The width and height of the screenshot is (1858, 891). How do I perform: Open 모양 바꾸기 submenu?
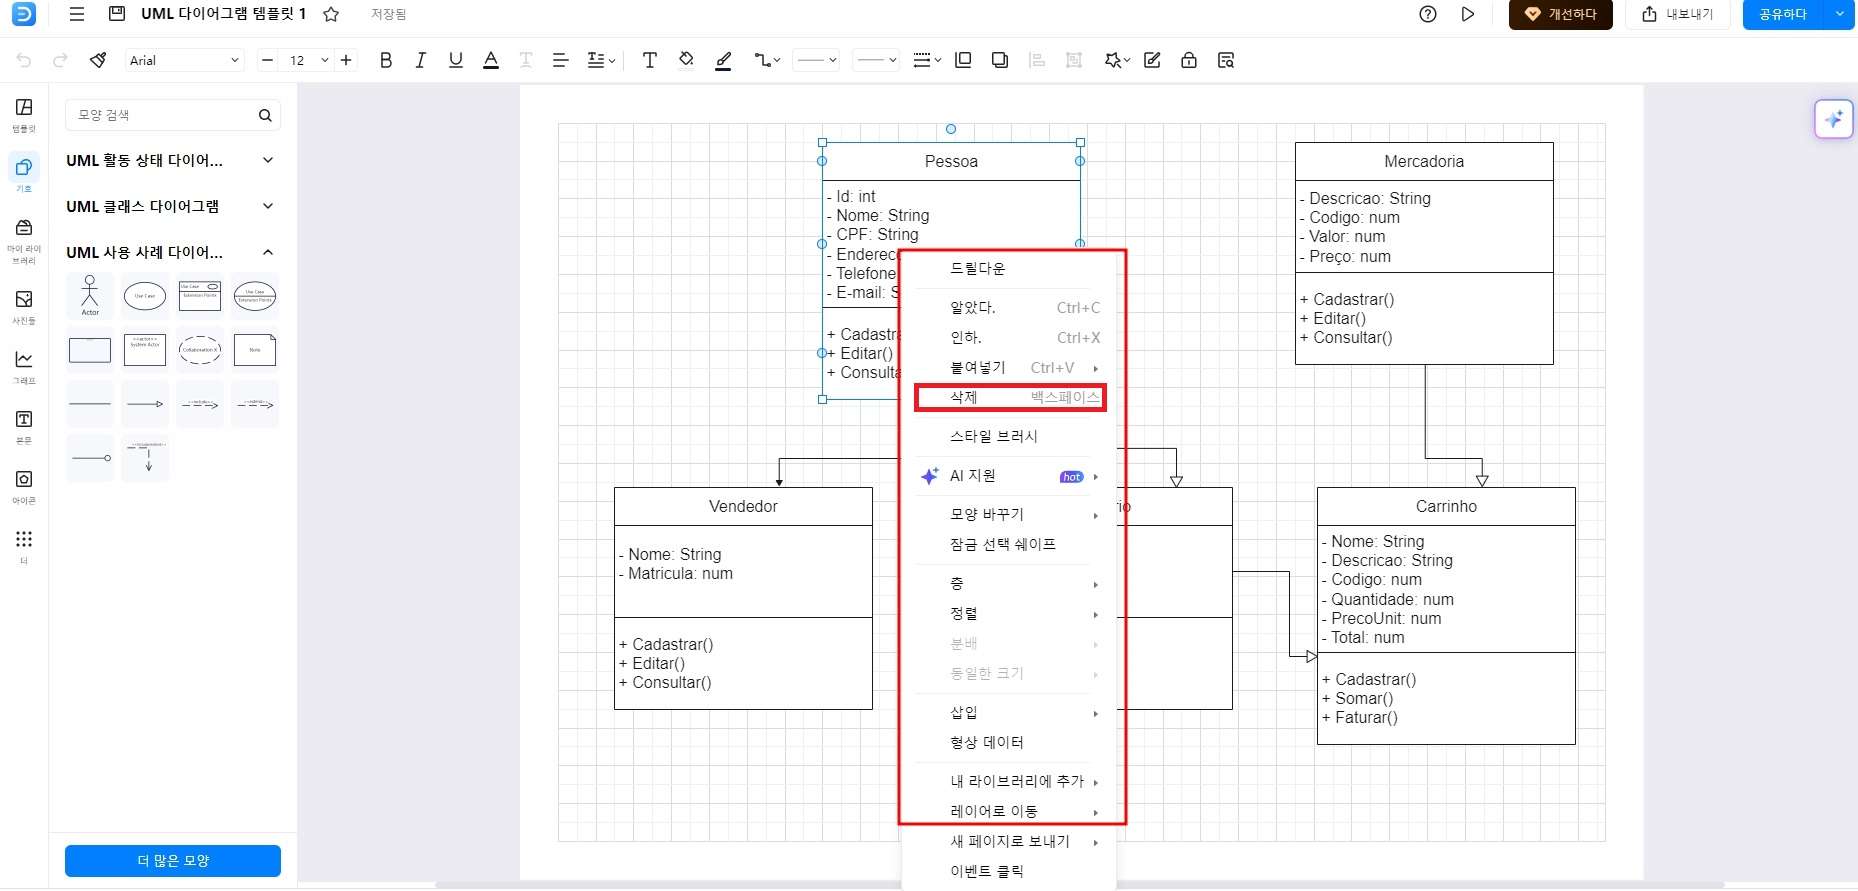coord(1010,514)
